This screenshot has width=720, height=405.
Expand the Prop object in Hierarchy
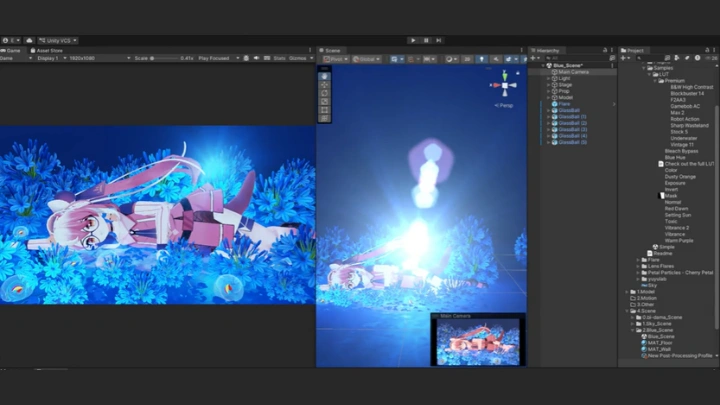click(x=548, y=91)
